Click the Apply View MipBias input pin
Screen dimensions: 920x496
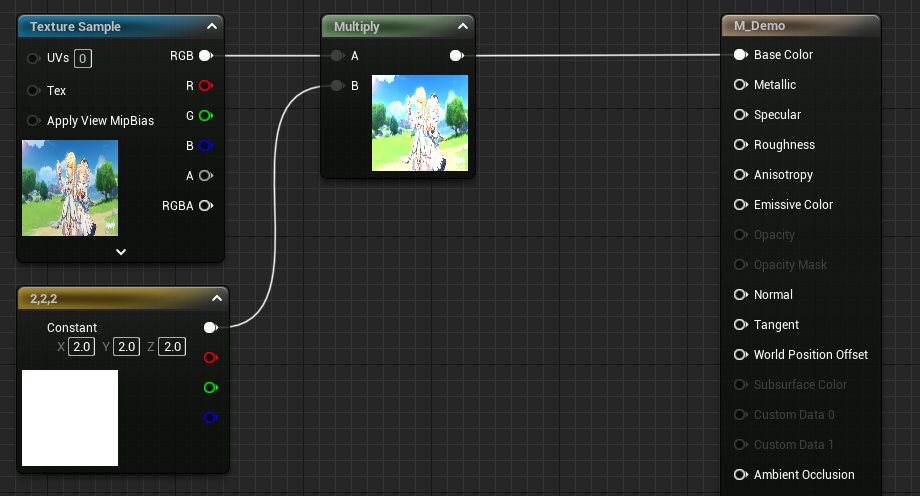point(34,121)
